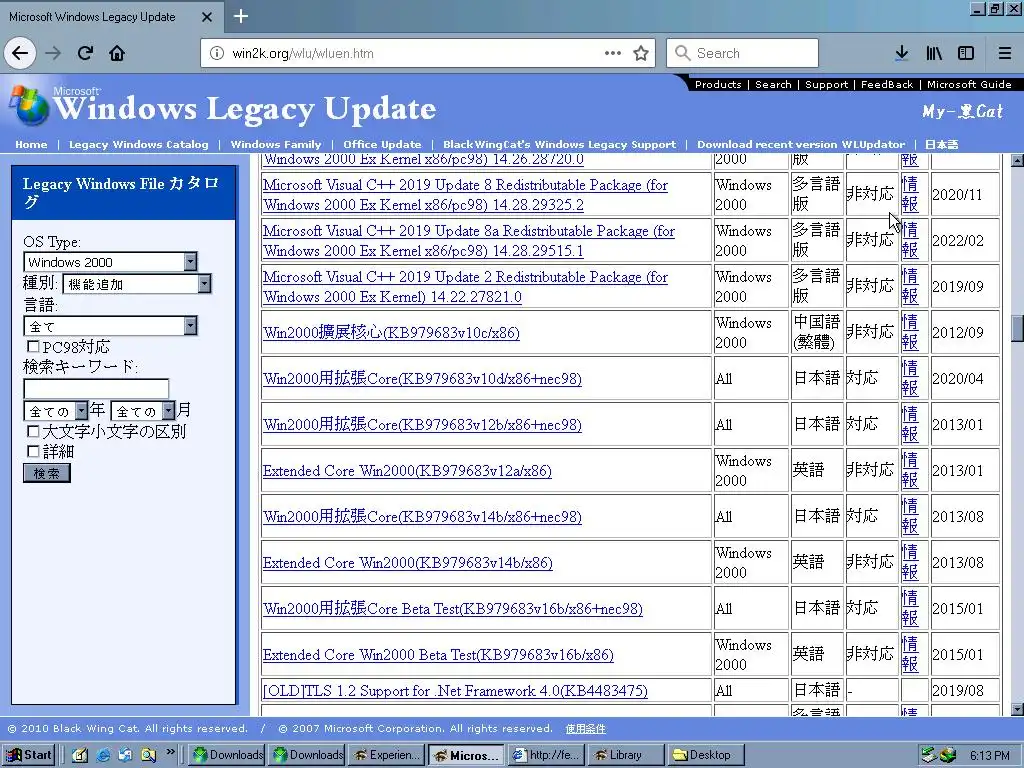
Task: Open Extended Core Win2000 Beta Test v16b link
Action: (x=438, y=654)
